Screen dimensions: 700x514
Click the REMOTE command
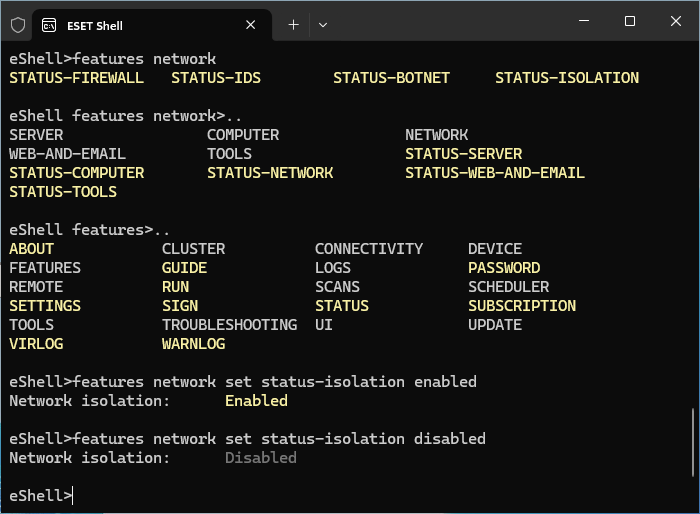36,287
